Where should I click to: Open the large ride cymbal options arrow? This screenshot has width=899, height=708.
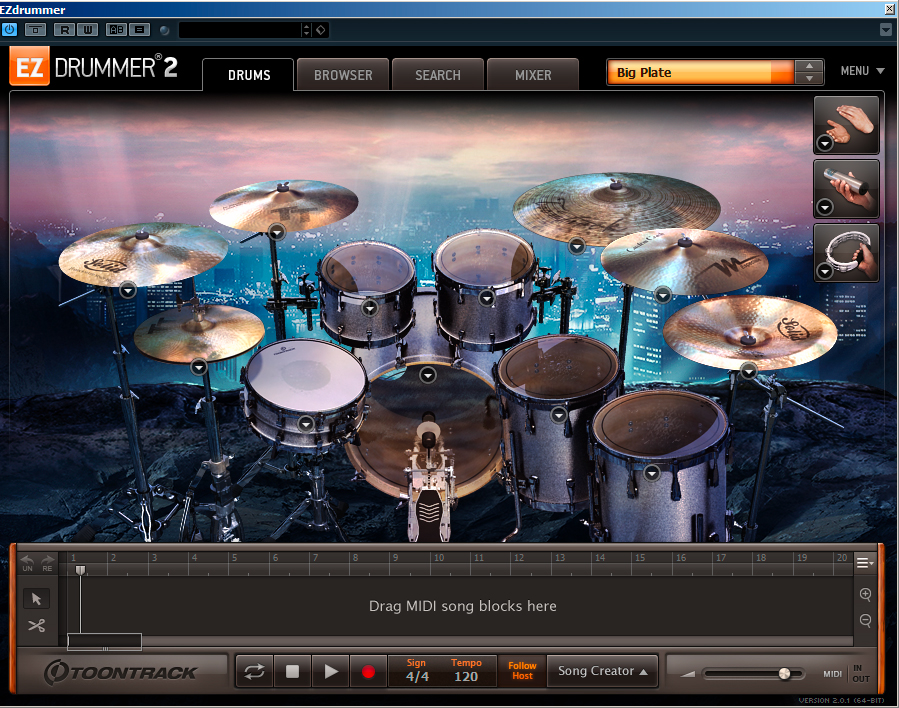click(x=577, y=246)
